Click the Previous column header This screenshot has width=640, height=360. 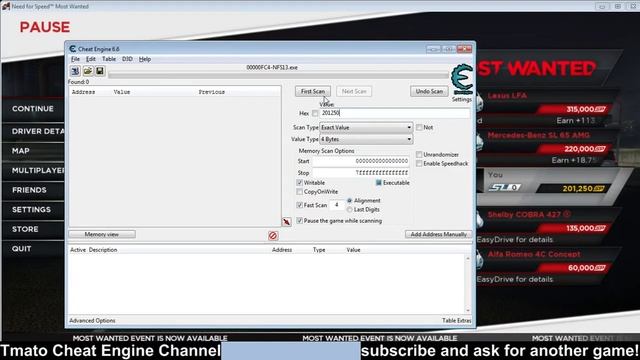pos(211,92)
